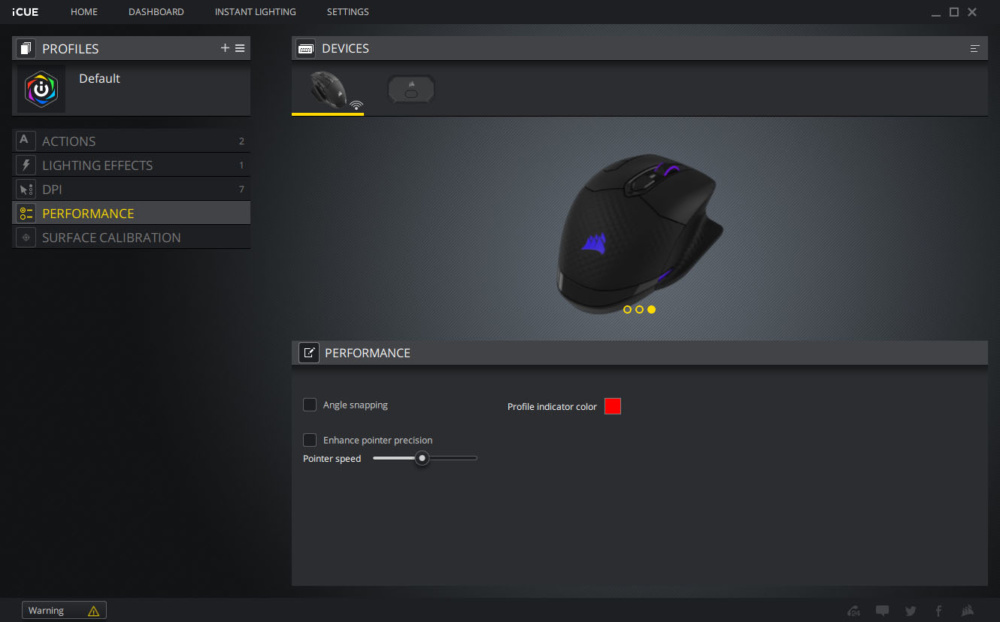Click the 'Profile indicator color' label
Screen dimensions: 1000x622
[x=552, y=406]
